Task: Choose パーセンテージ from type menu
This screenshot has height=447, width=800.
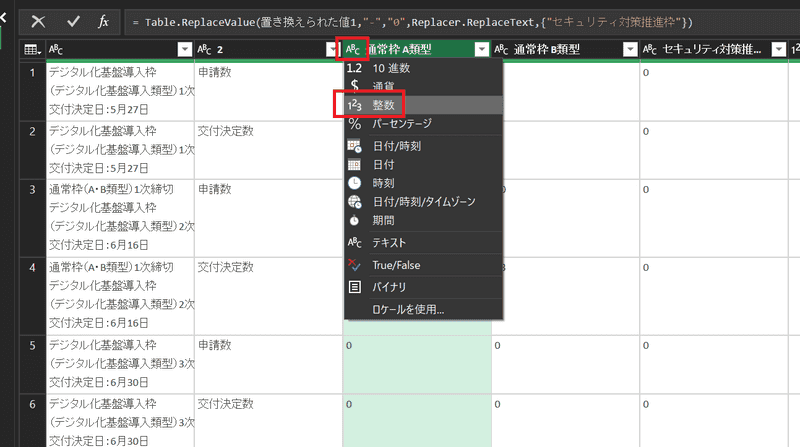Action: 403,124
